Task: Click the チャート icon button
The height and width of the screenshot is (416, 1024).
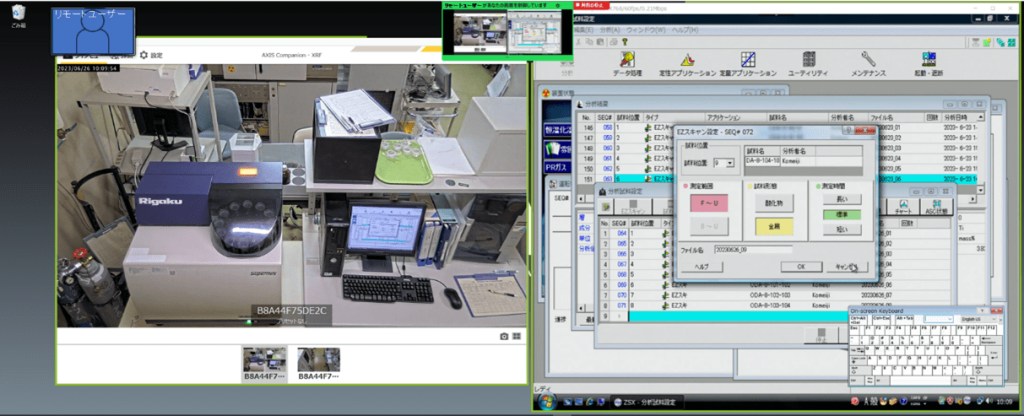Action: pyautogui.click(x=904, y=206)
